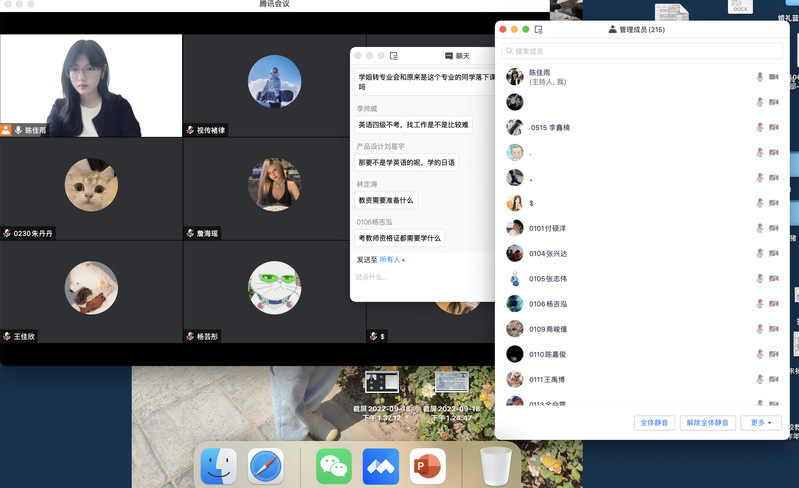Dock the members panel using the title bar icon

click(539, 30)
